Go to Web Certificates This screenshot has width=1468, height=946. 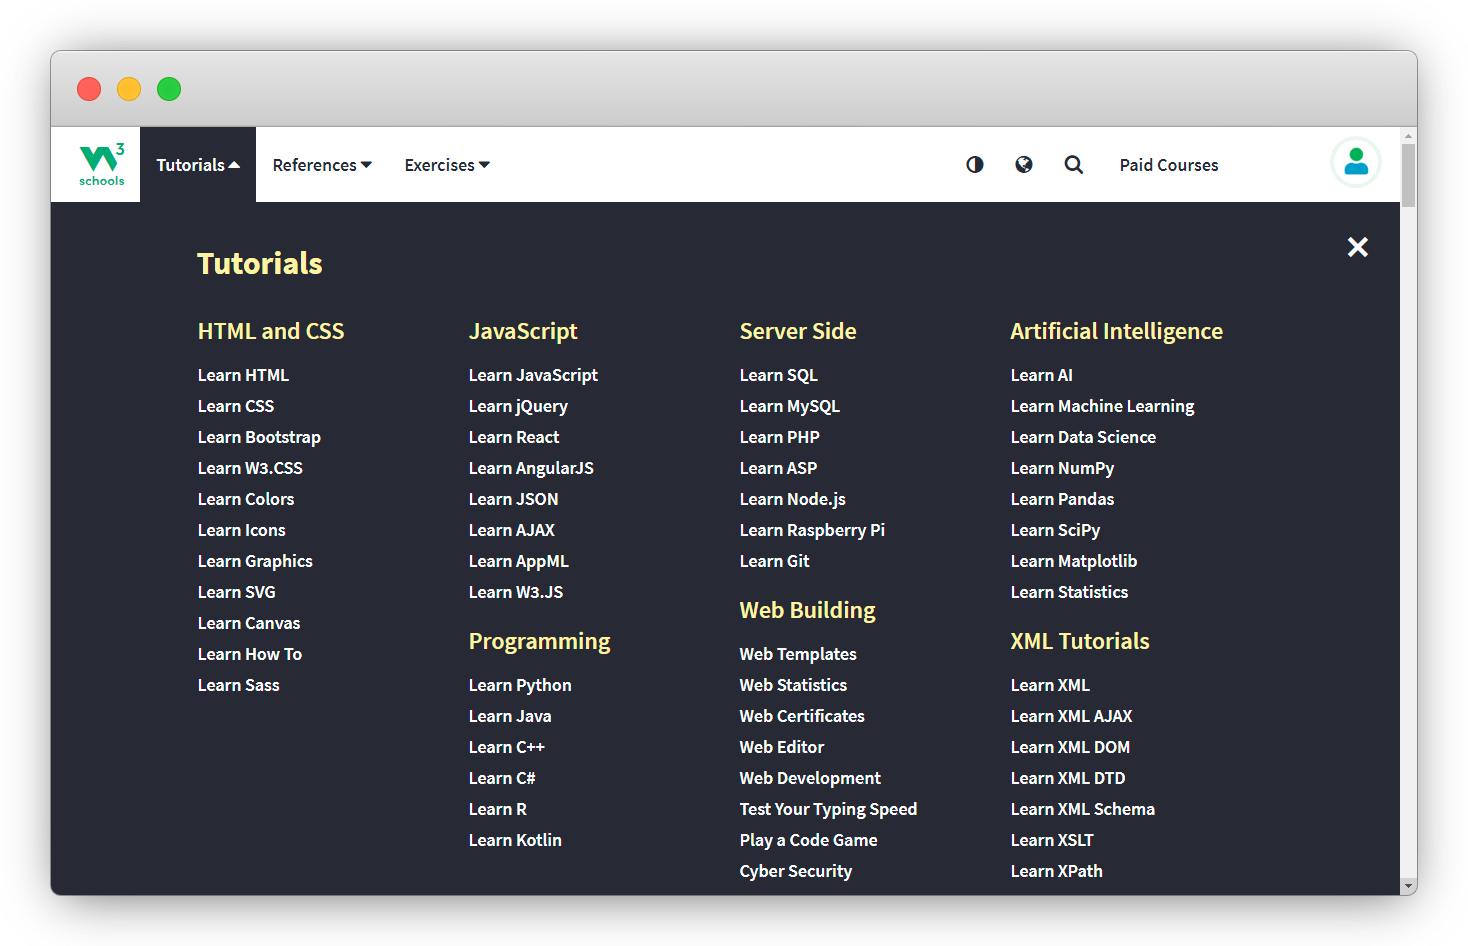[802, 716]
